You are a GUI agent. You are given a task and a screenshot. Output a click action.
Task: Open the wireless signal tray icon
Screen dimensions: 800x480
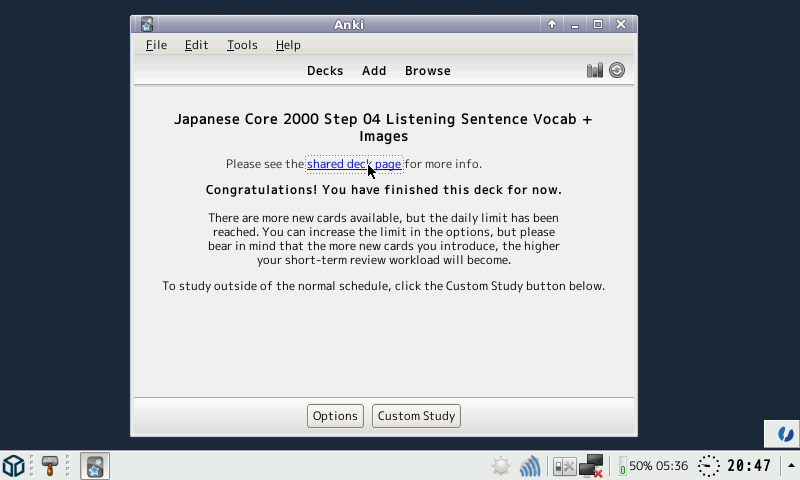click(530, 466)
